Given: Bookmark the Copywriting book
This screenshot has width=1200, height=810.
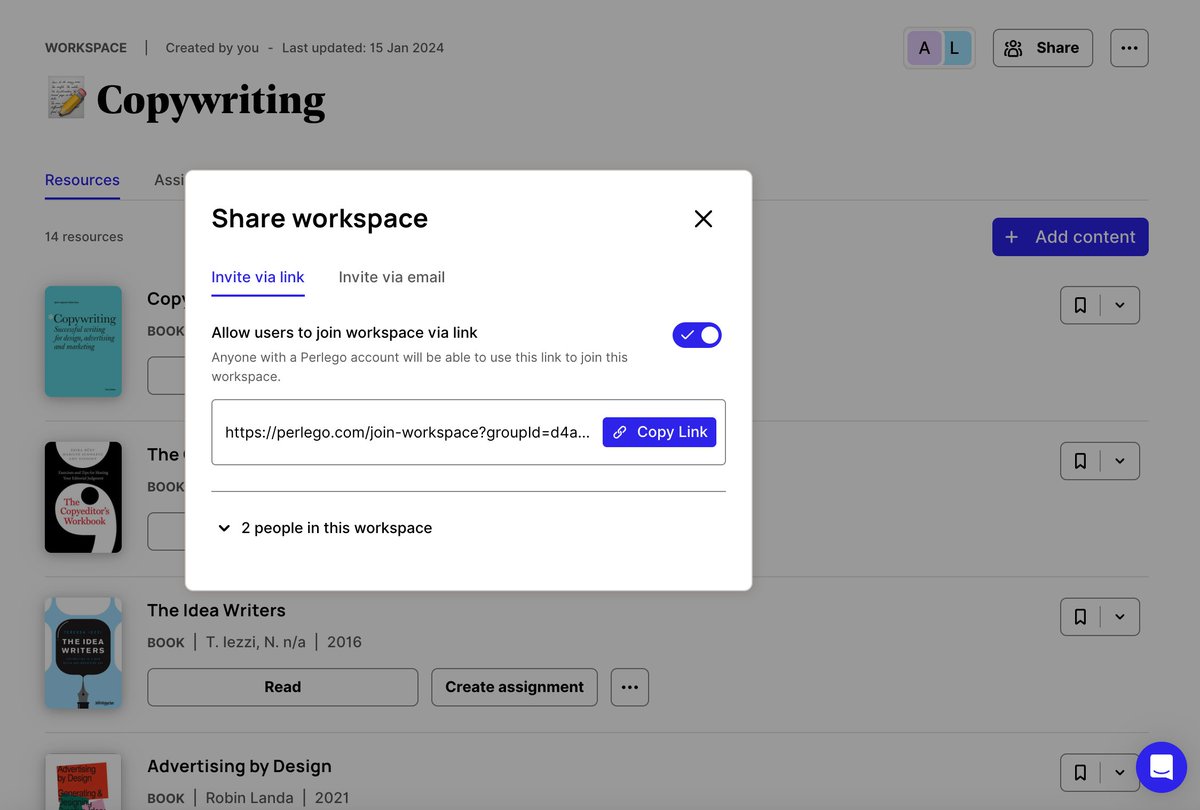Looking at the screenshot, I should click(x=1080, y=305).
